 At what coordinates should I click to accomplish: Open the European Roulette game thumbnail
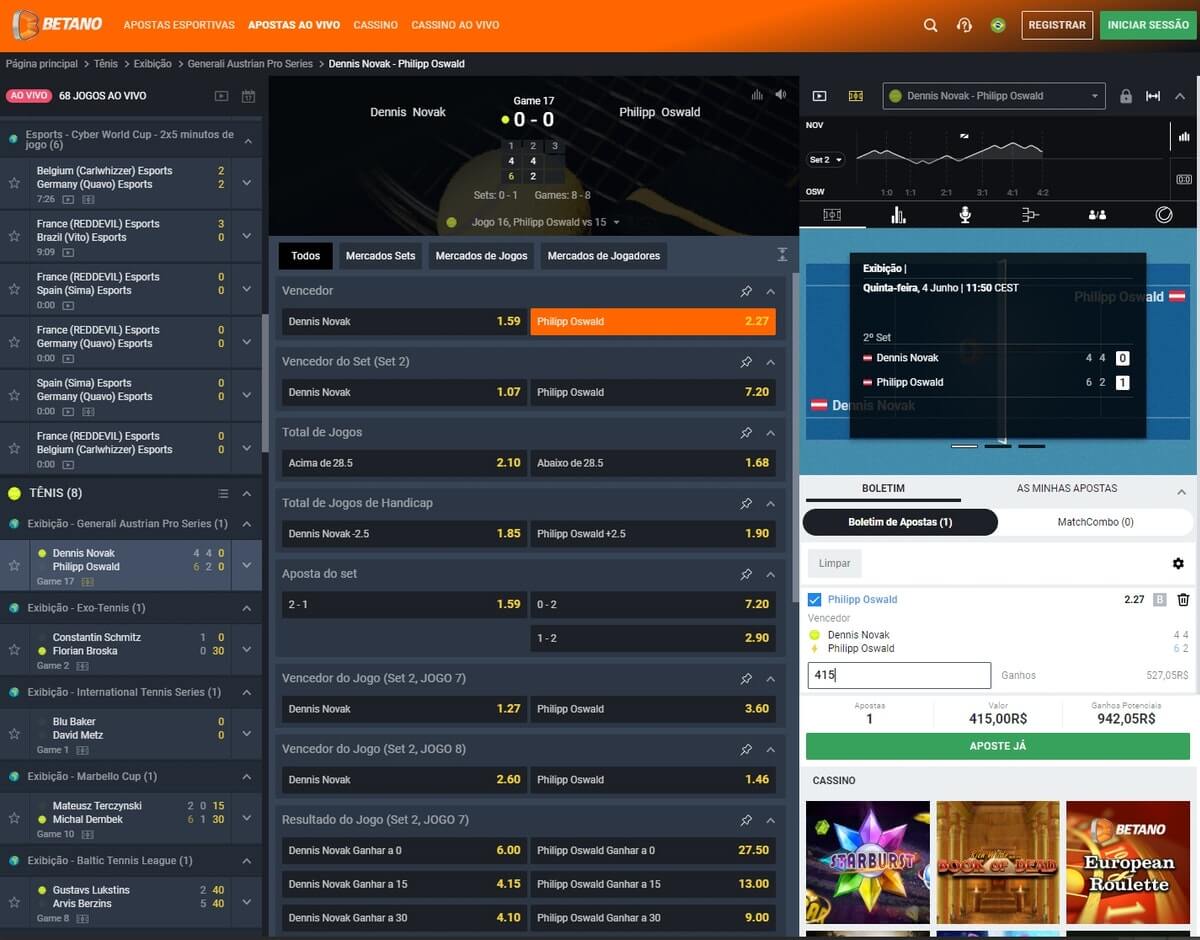tap(1128, 862)
